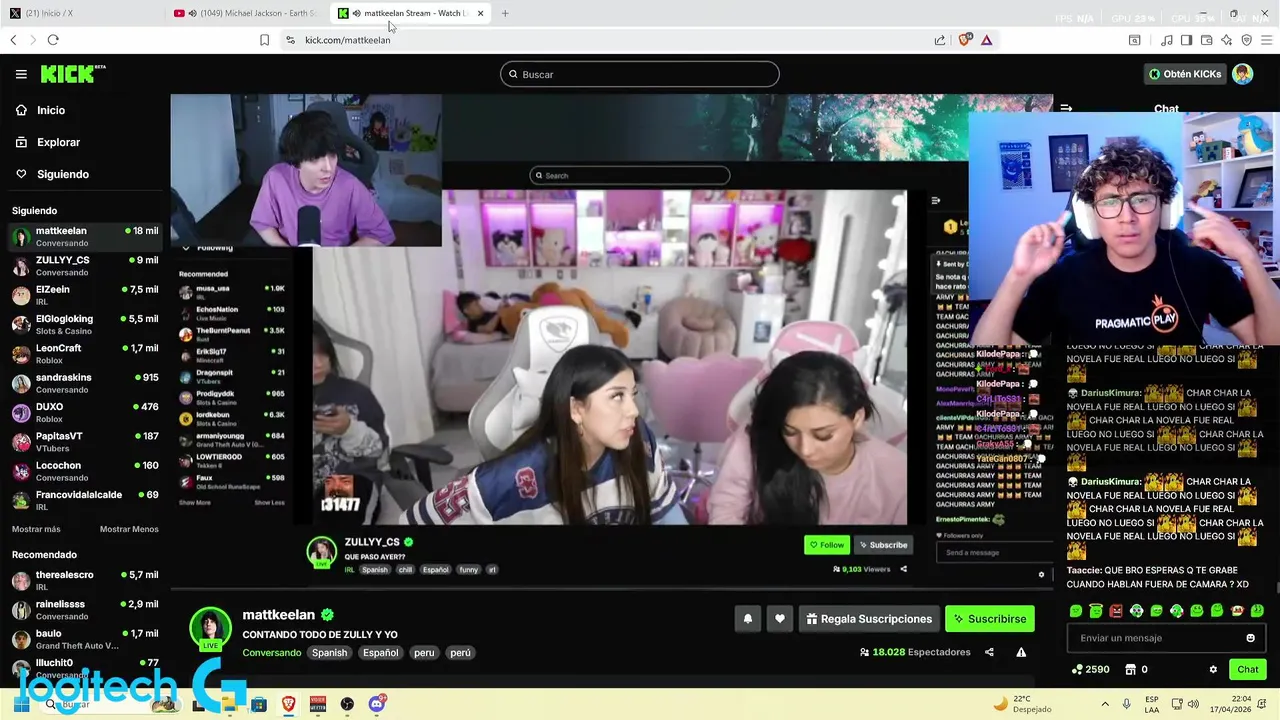Image resolution: width=1280 pixels, height=720 pixels.
Task: Open a new browser tab
Action: pyautogui.click(x=505, y=13)
